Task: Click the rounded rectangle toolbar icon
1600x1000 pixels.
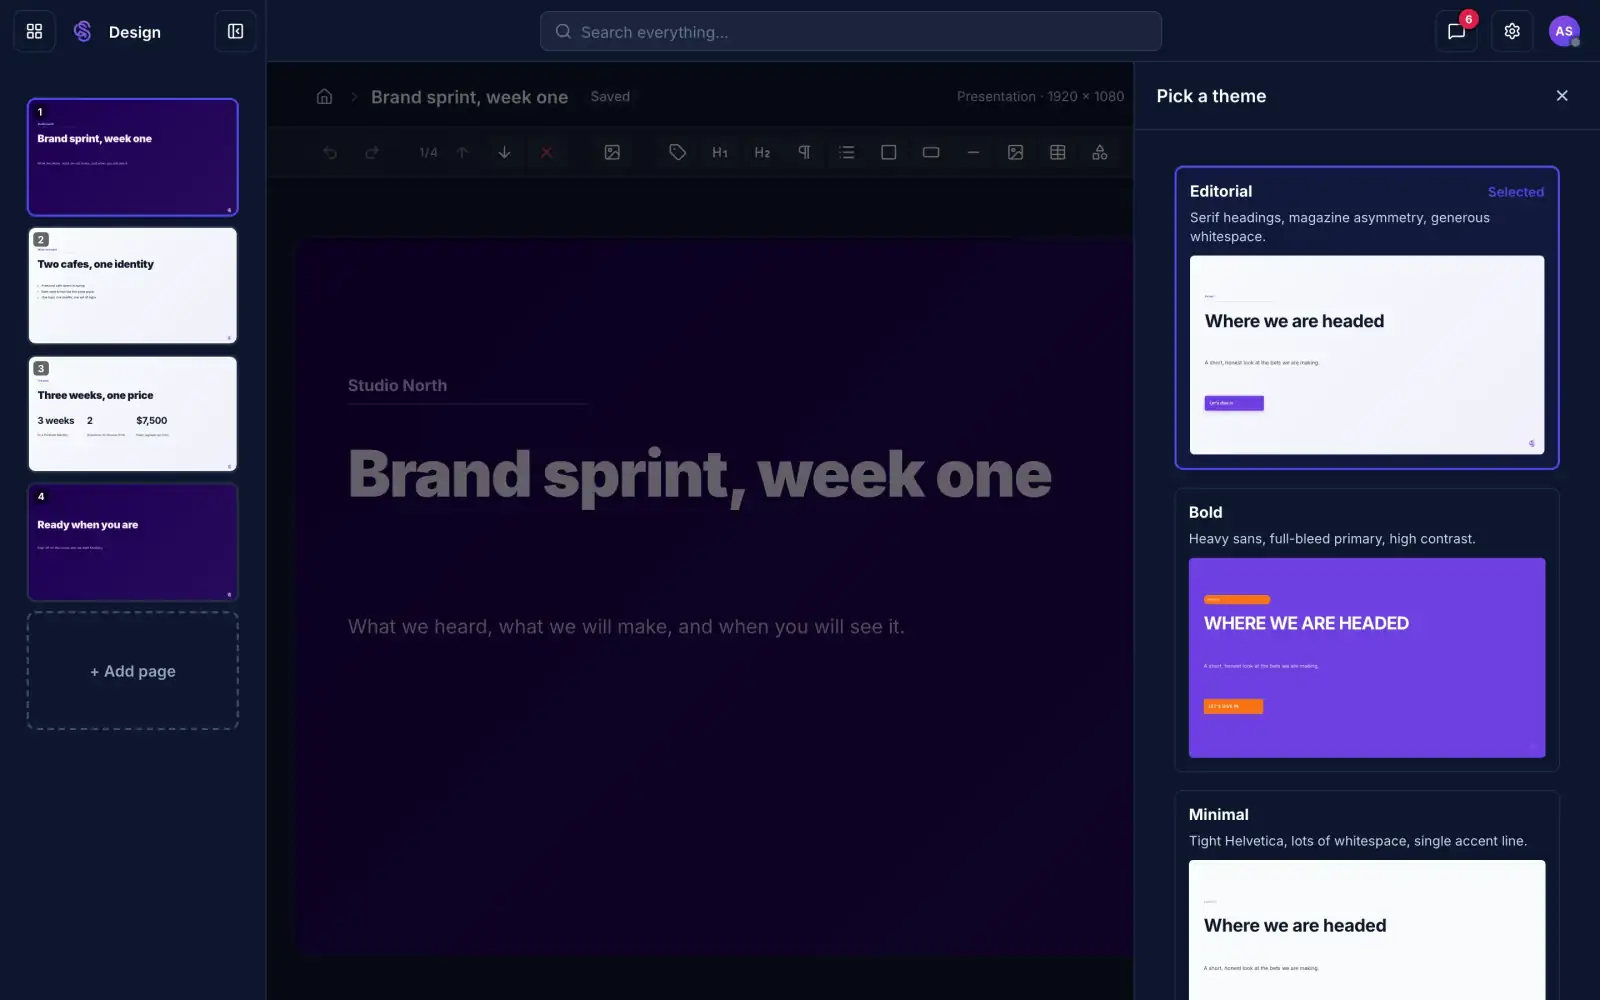Action: pyautogui.click(x=931, y=152)
